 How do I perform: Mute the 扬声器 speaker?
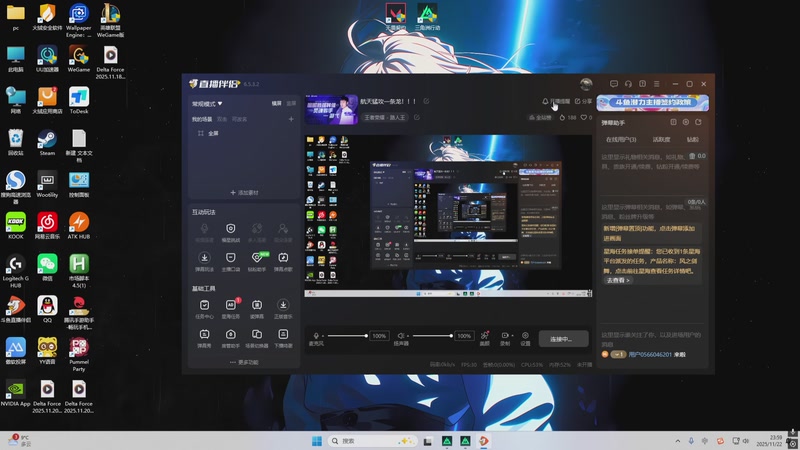pos(401,336)
